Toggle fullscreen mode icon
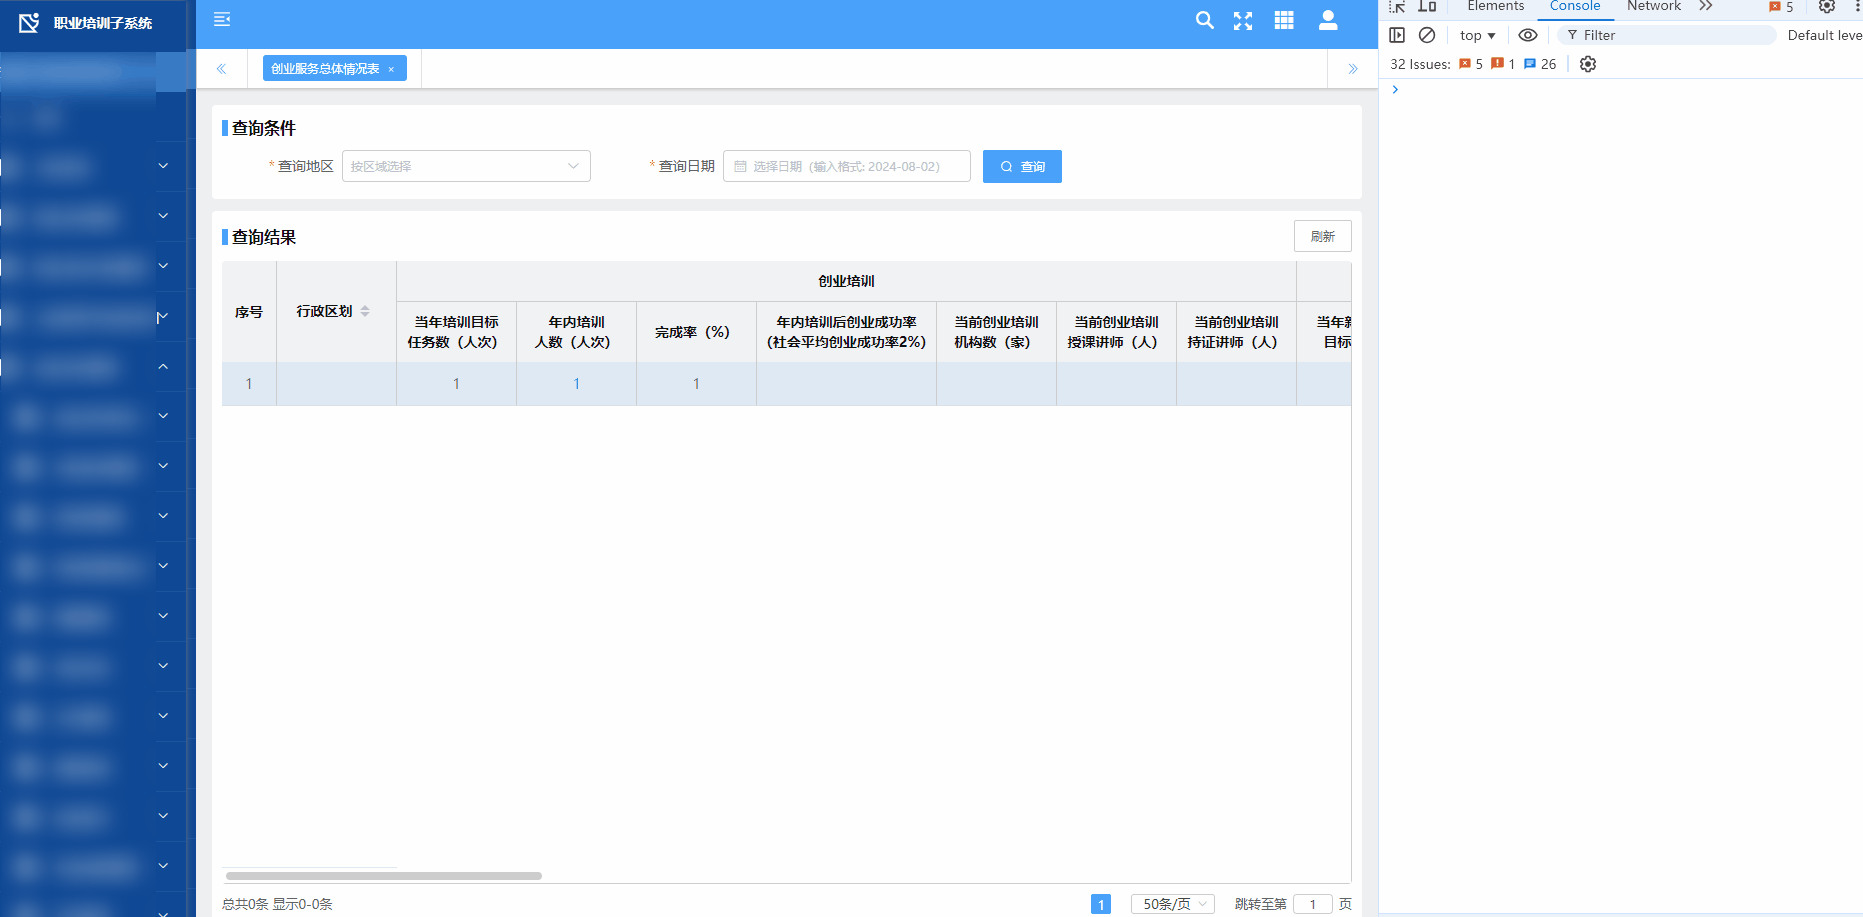1863x917 pixels. pyautogui.click(x=1243, y=21)
